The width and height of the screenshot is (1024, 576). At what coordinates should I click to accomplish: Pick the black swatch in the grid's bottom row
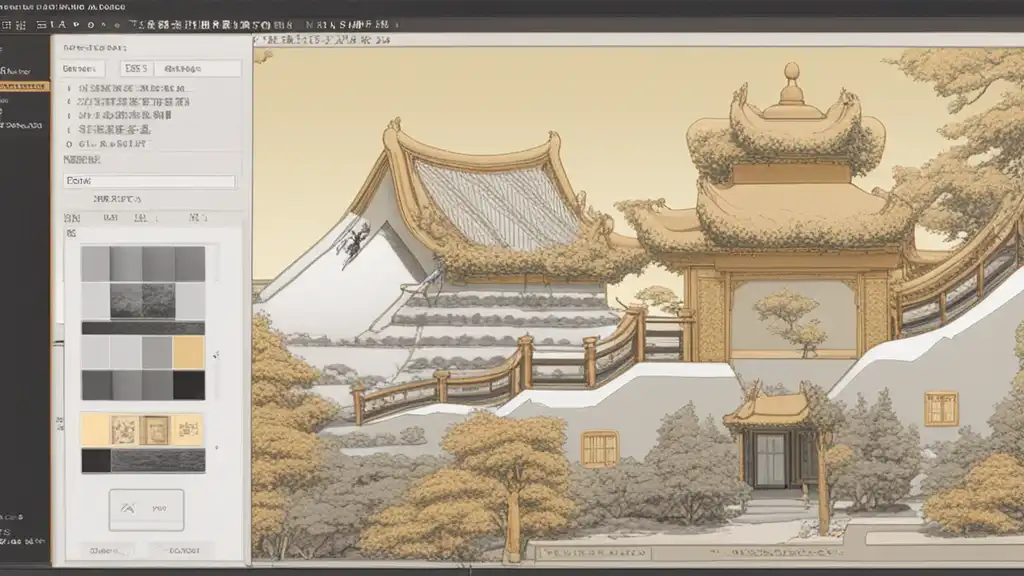[188, 385]
